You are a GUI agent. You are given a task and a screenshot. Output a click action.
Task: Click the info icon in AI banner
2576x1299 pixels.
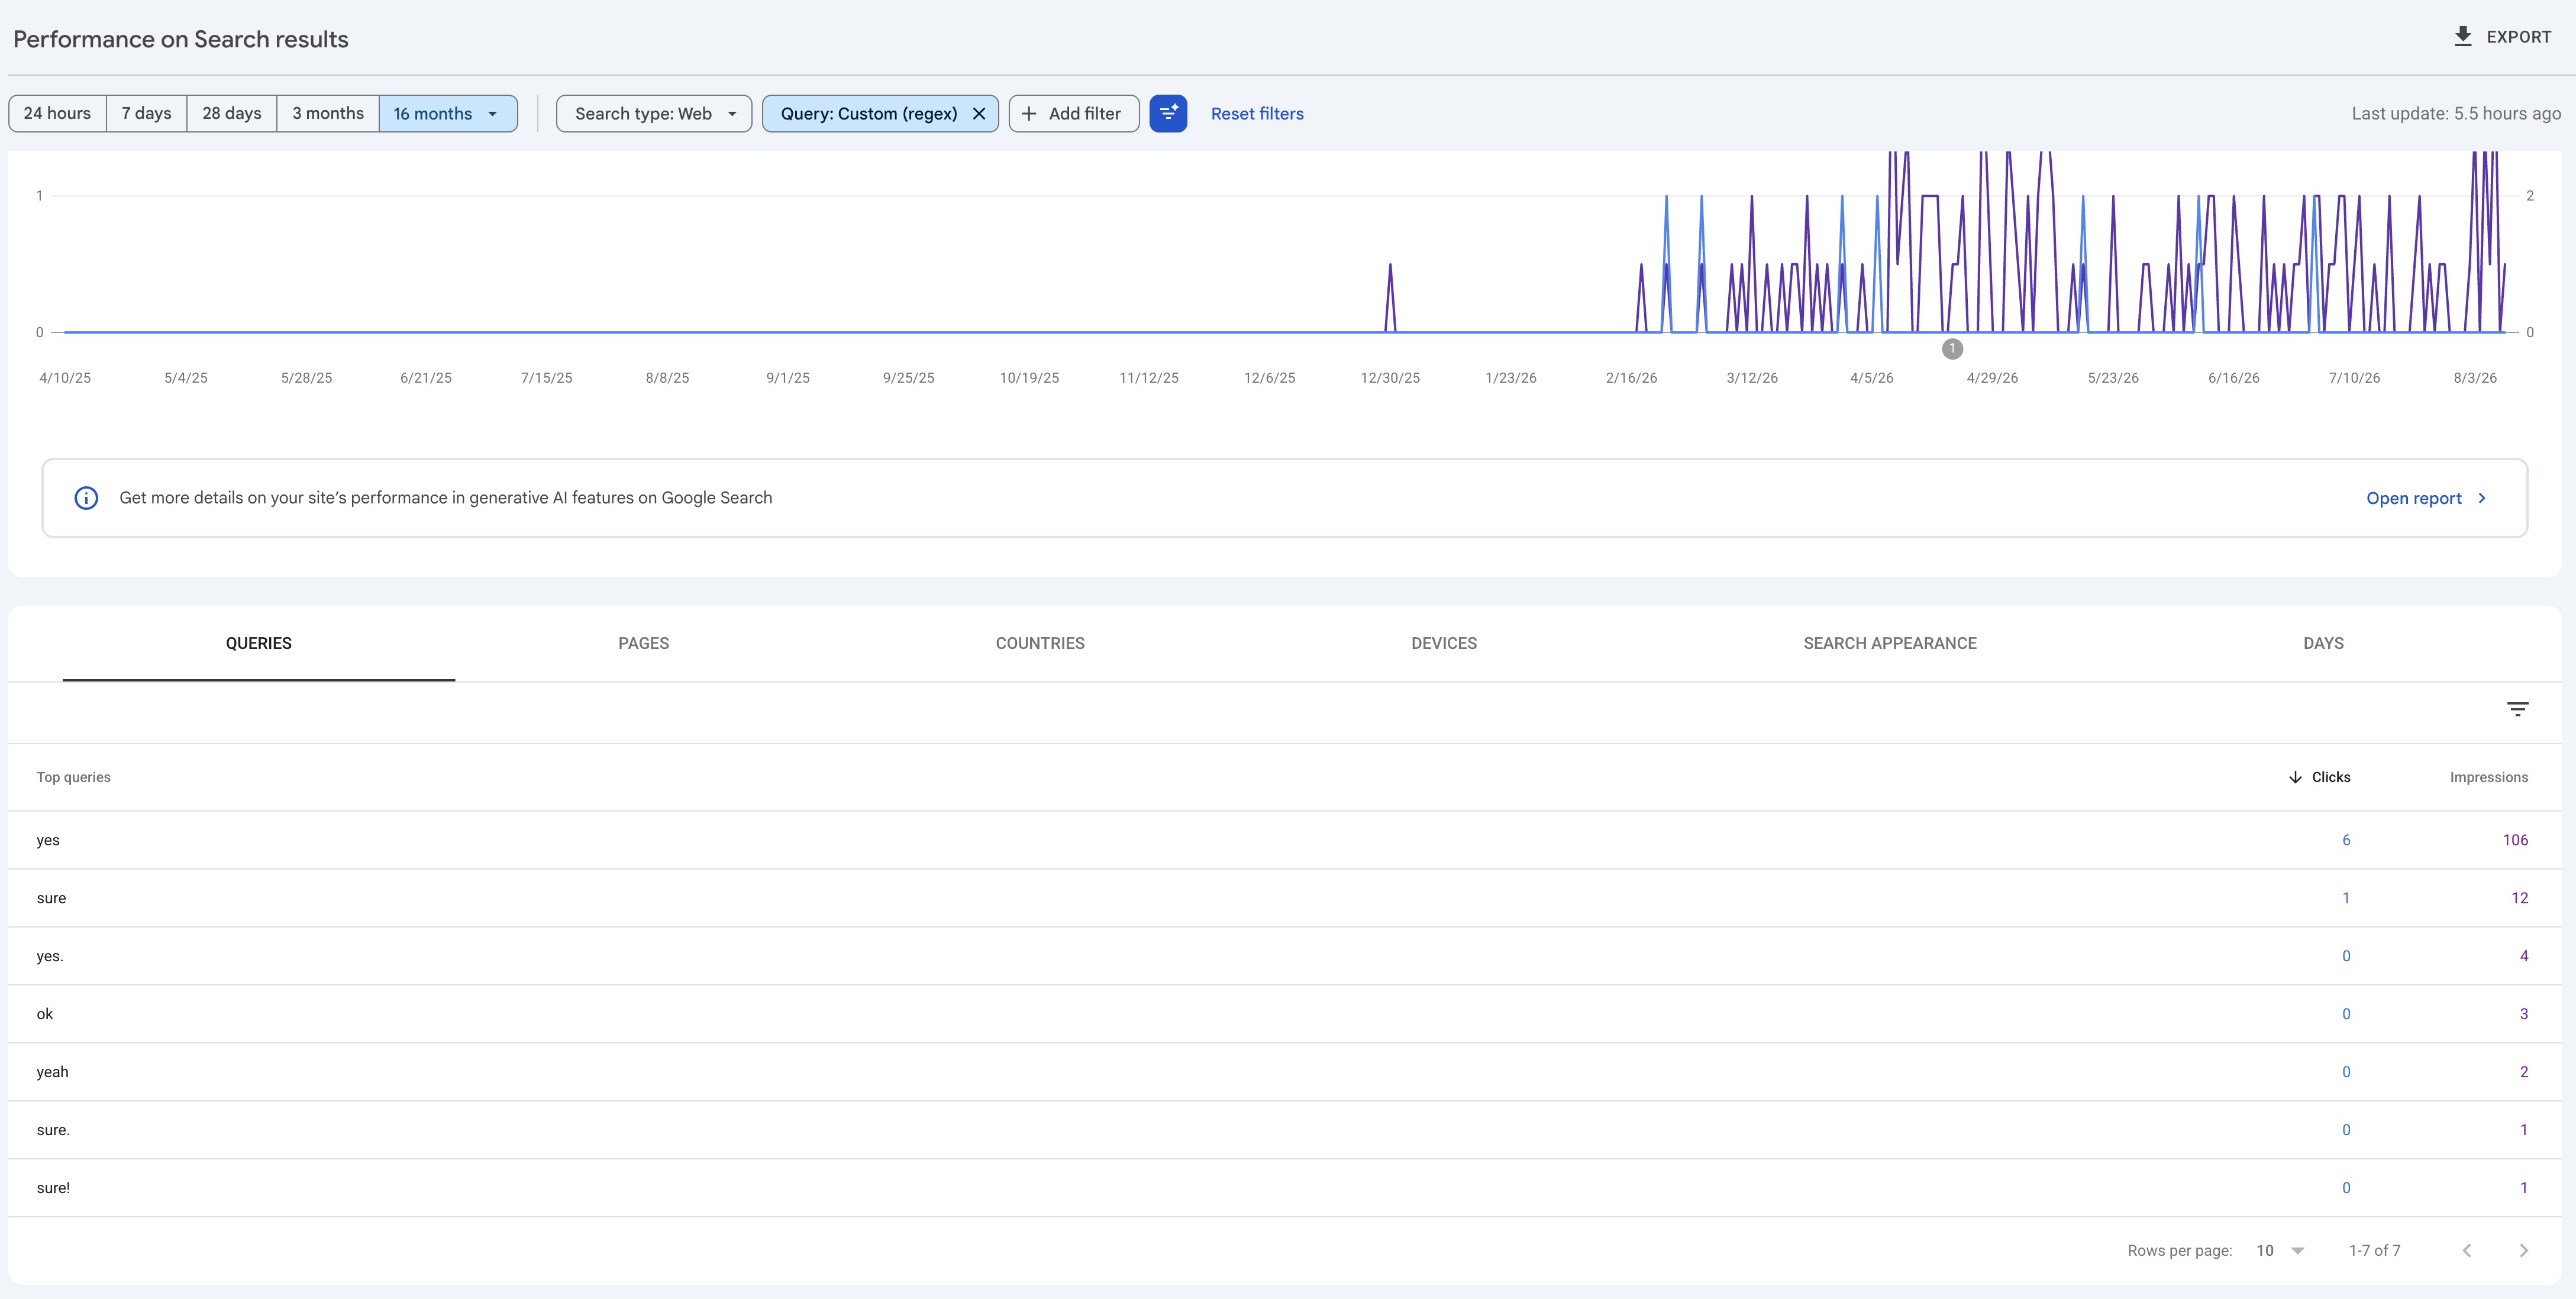[86, 498]
